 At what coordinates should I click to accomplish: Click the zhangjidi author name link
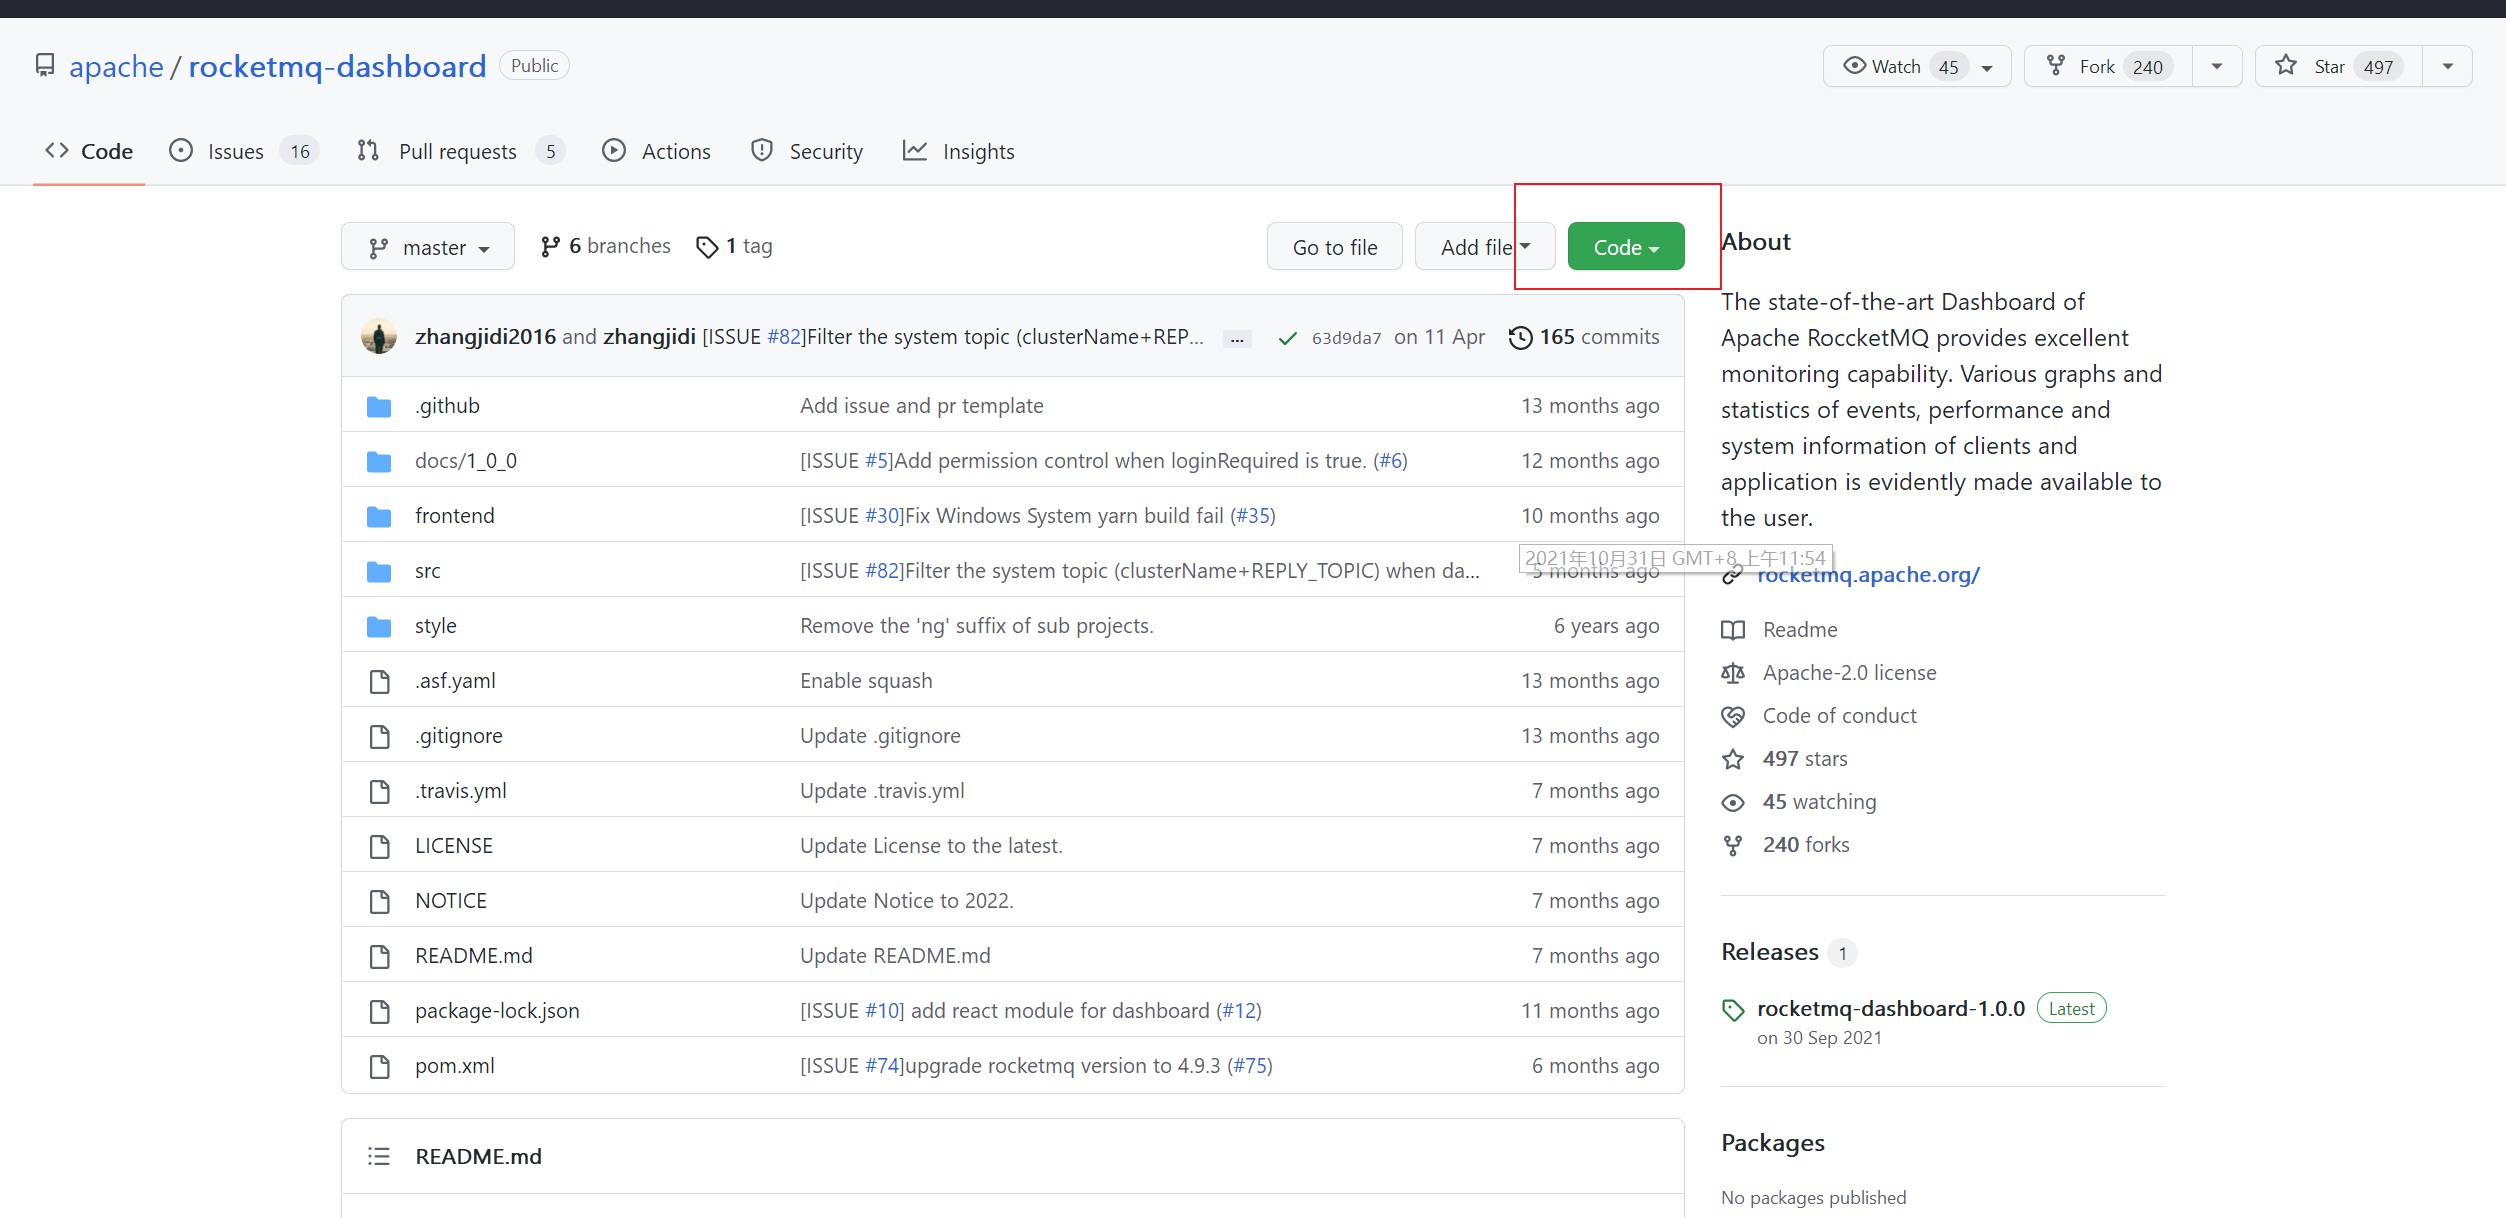[649, 337]
